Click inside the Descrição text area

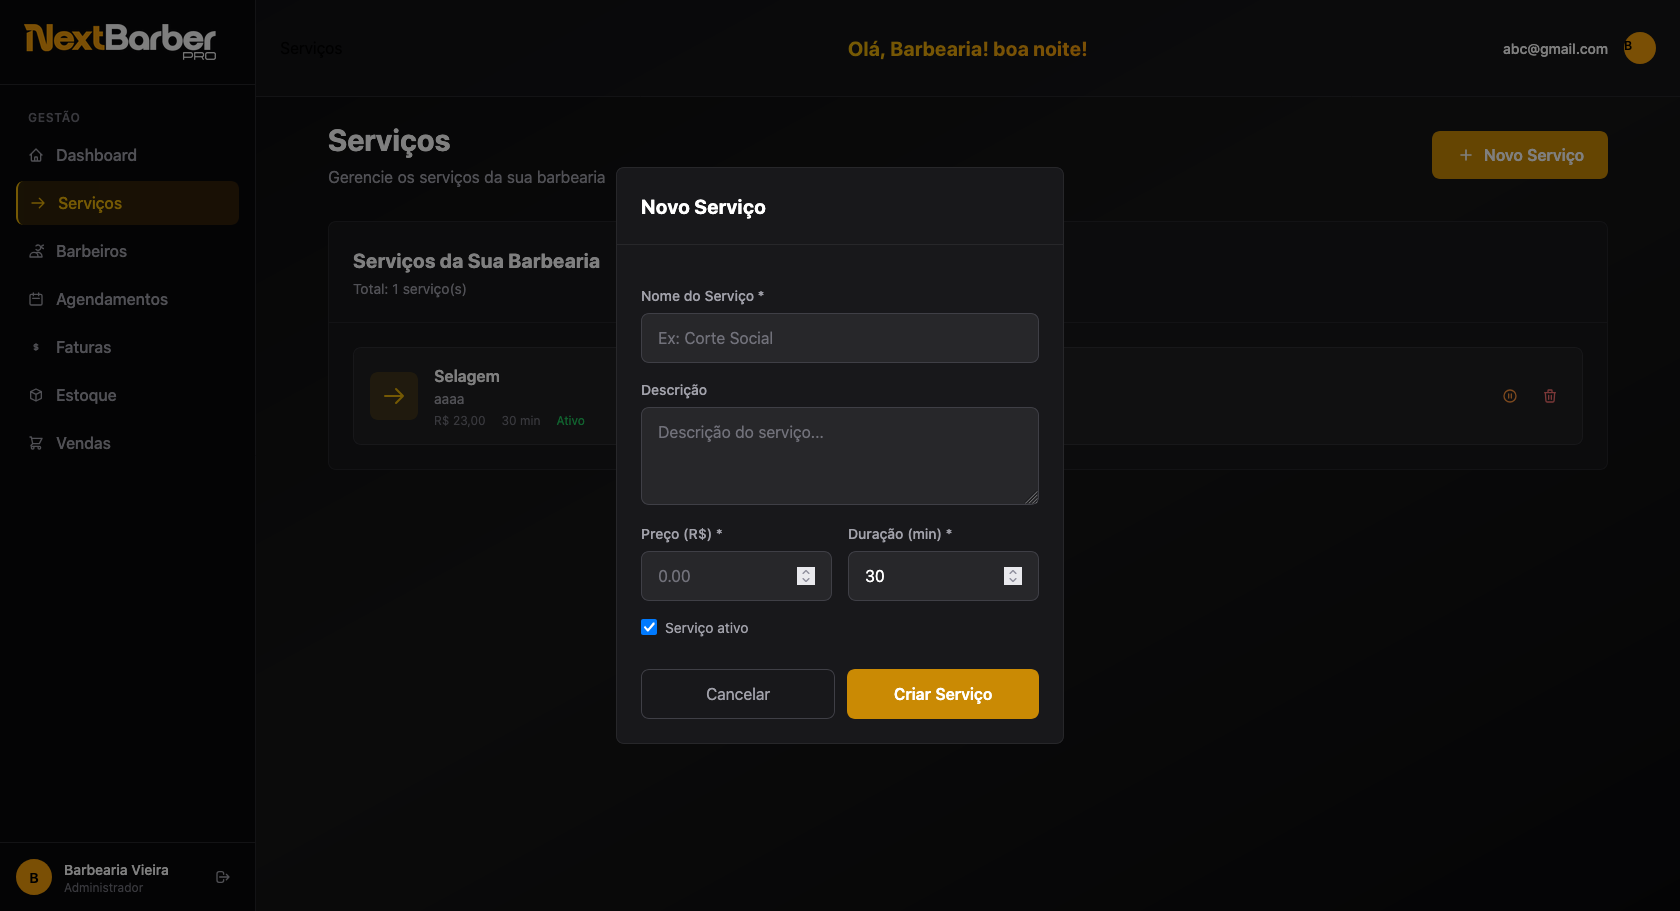point(839,455)
